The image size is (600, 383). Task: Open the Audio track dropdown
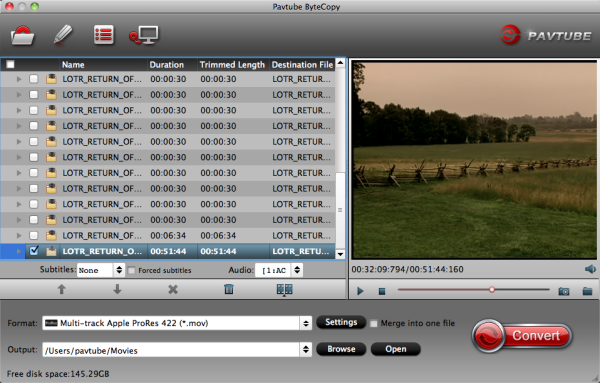[x=279, y=270]
